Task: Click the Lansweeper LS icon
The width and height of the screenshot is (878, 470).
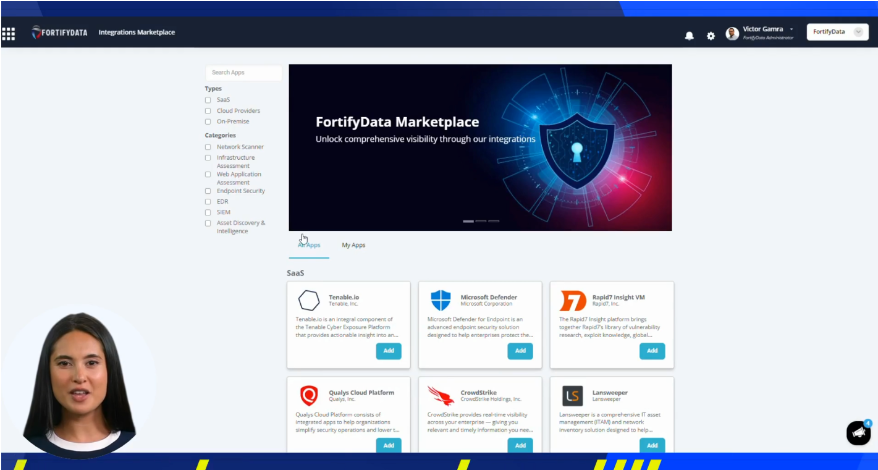Action: [572, 396]
